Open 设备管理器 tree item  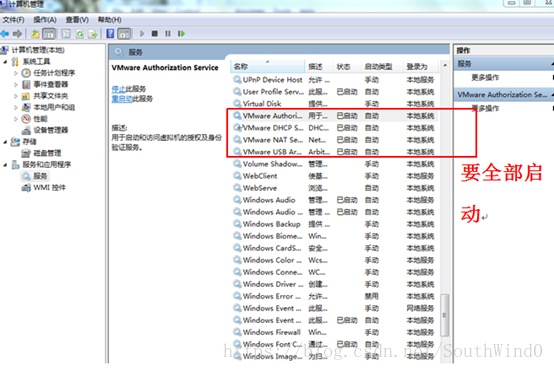(51, 130)
